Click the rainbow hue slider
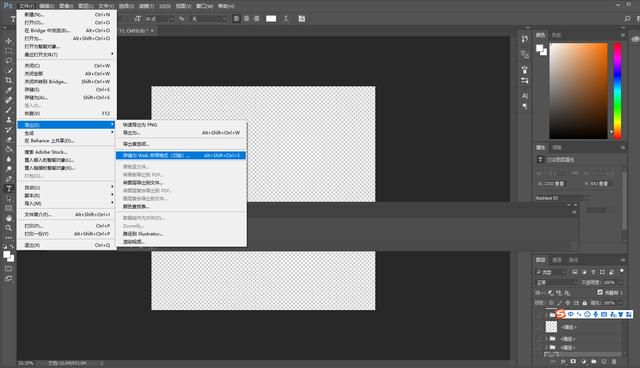640x368 pixels. tap(618, 91)
